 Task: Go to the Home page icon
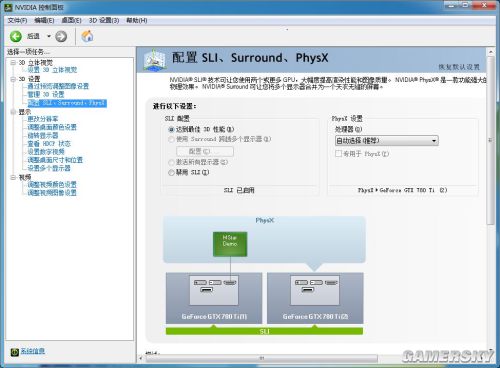(x=87, y=36)
